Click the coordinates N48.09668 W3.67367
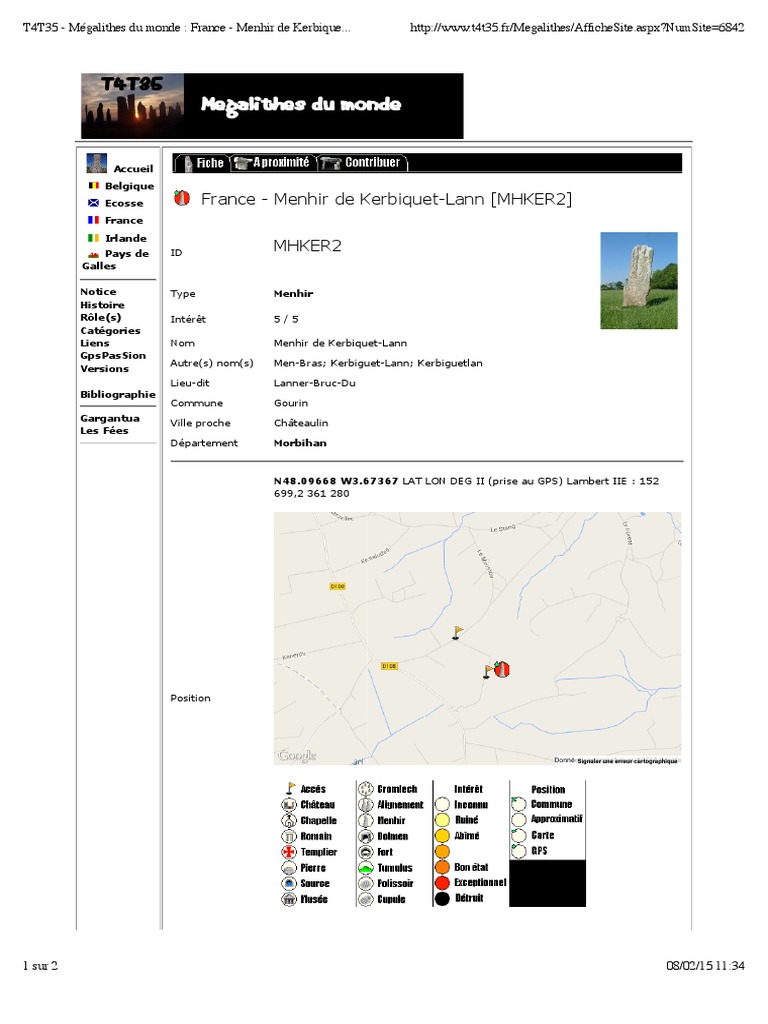The width and height of the screenshot is (768, 1024). click(336, 481)
